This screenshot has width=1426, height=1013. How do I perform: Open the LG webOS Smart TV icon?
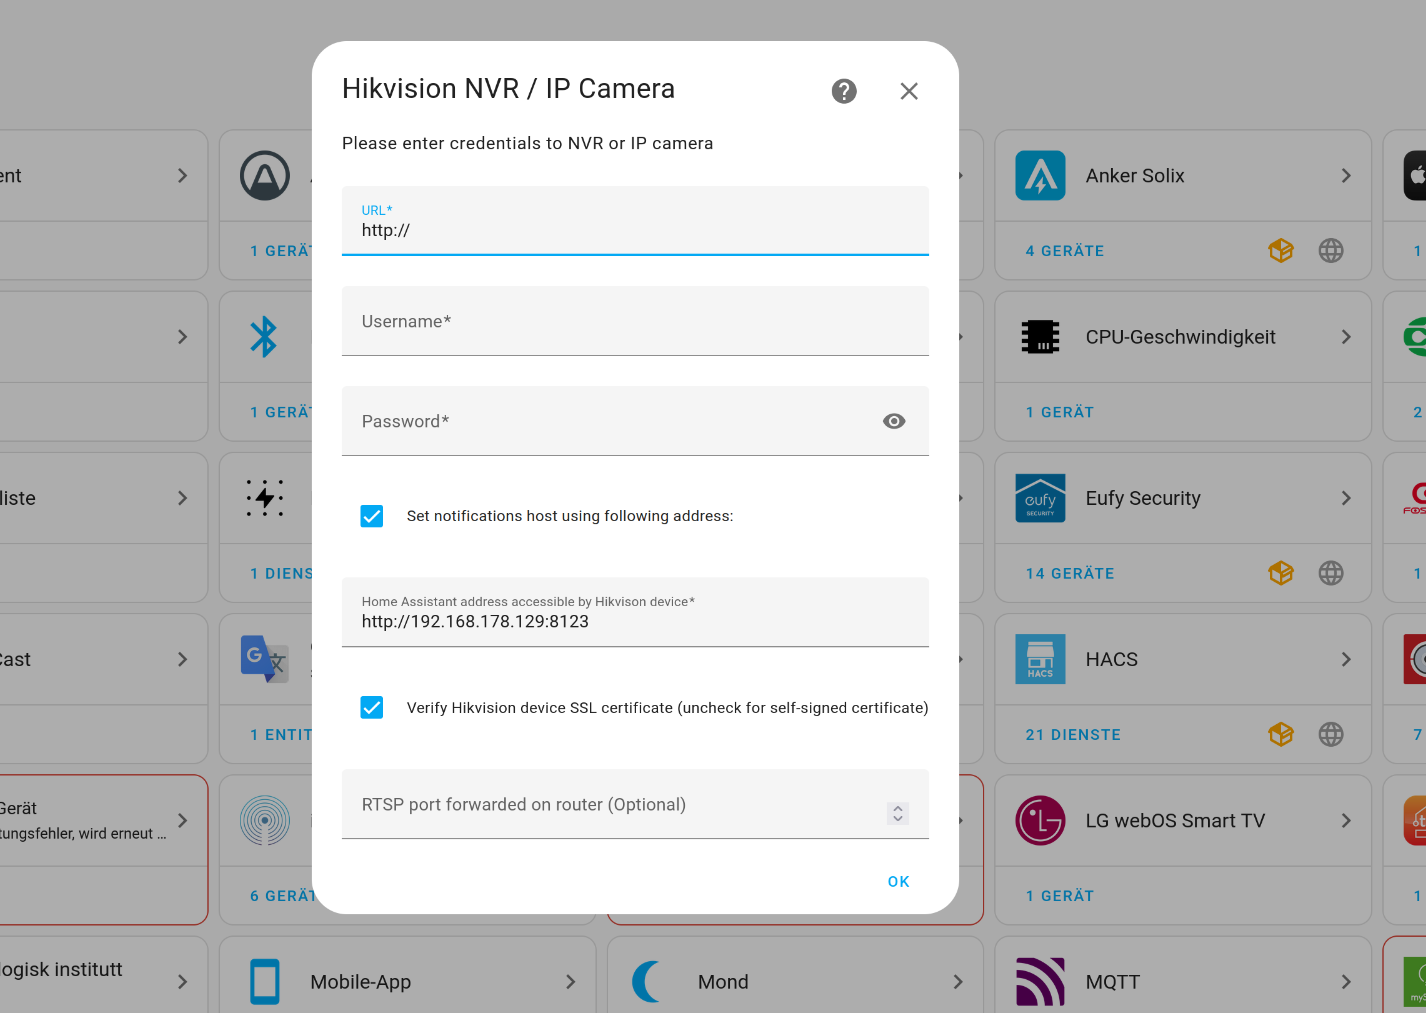1040,821
